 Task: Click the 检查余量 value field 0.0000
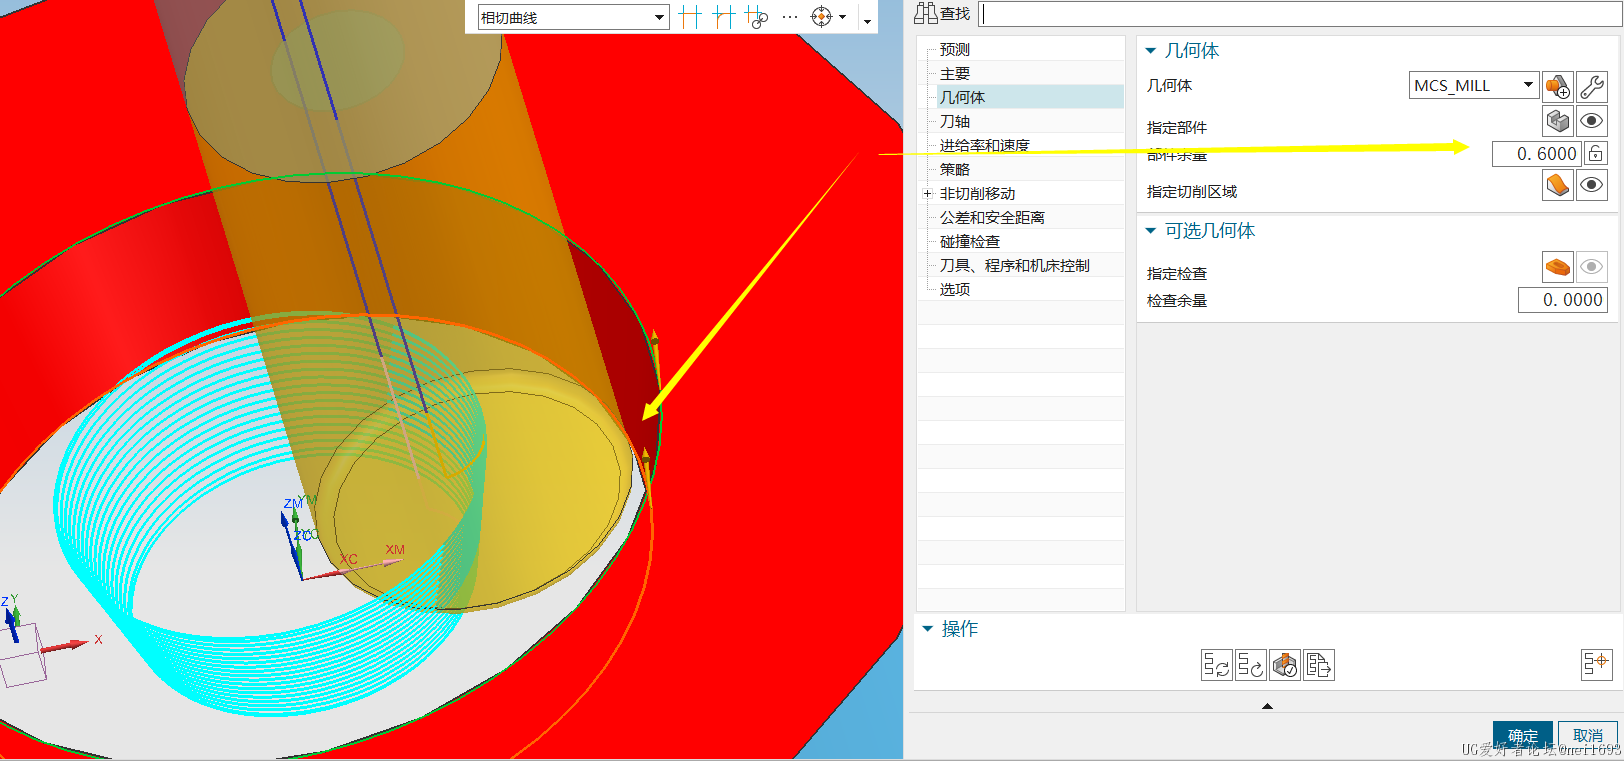[1562, 300]
